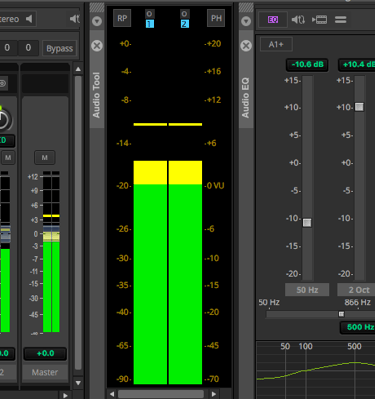Click the Master +0.0 level field
375x399 pixels.
(45, 353)
